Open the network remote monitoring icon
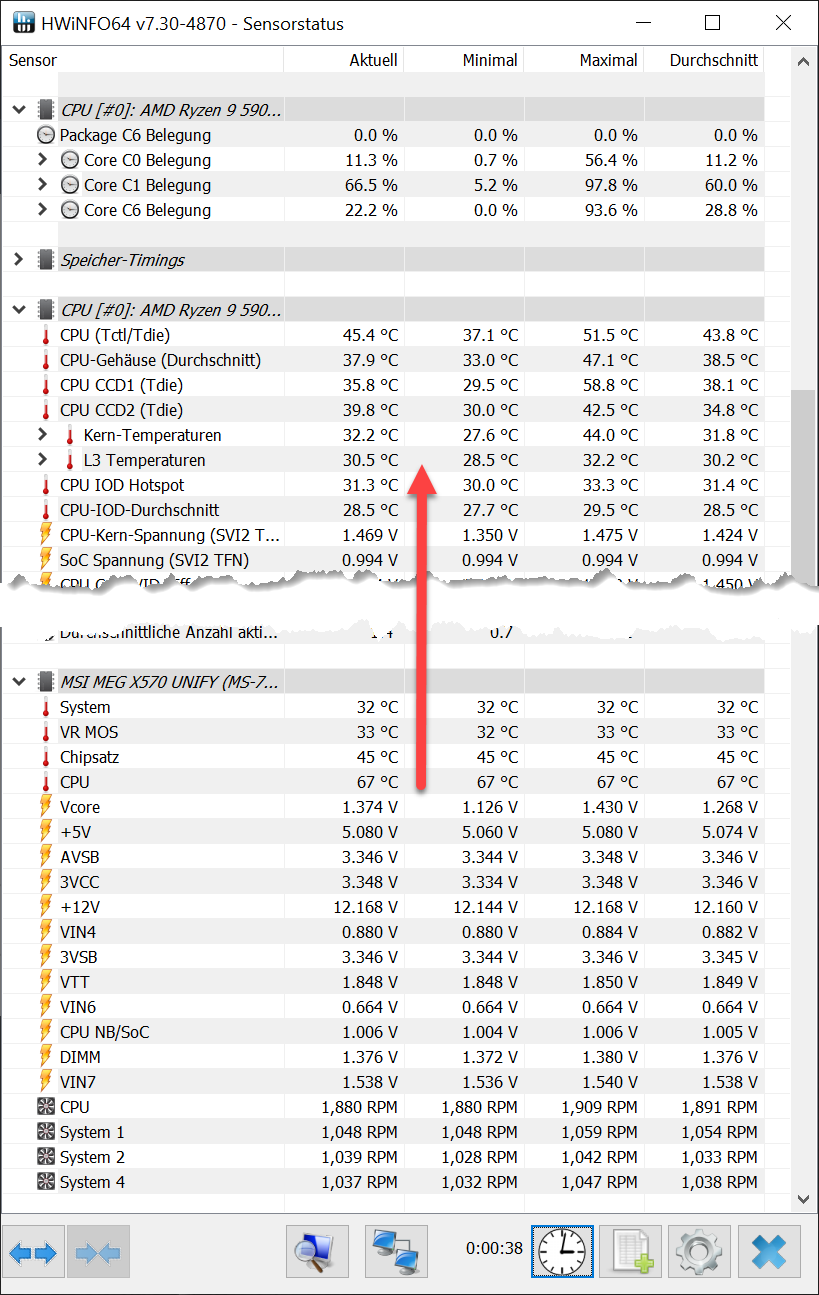The width and height of the screenshot is (819, 1295). point(396,1252)
